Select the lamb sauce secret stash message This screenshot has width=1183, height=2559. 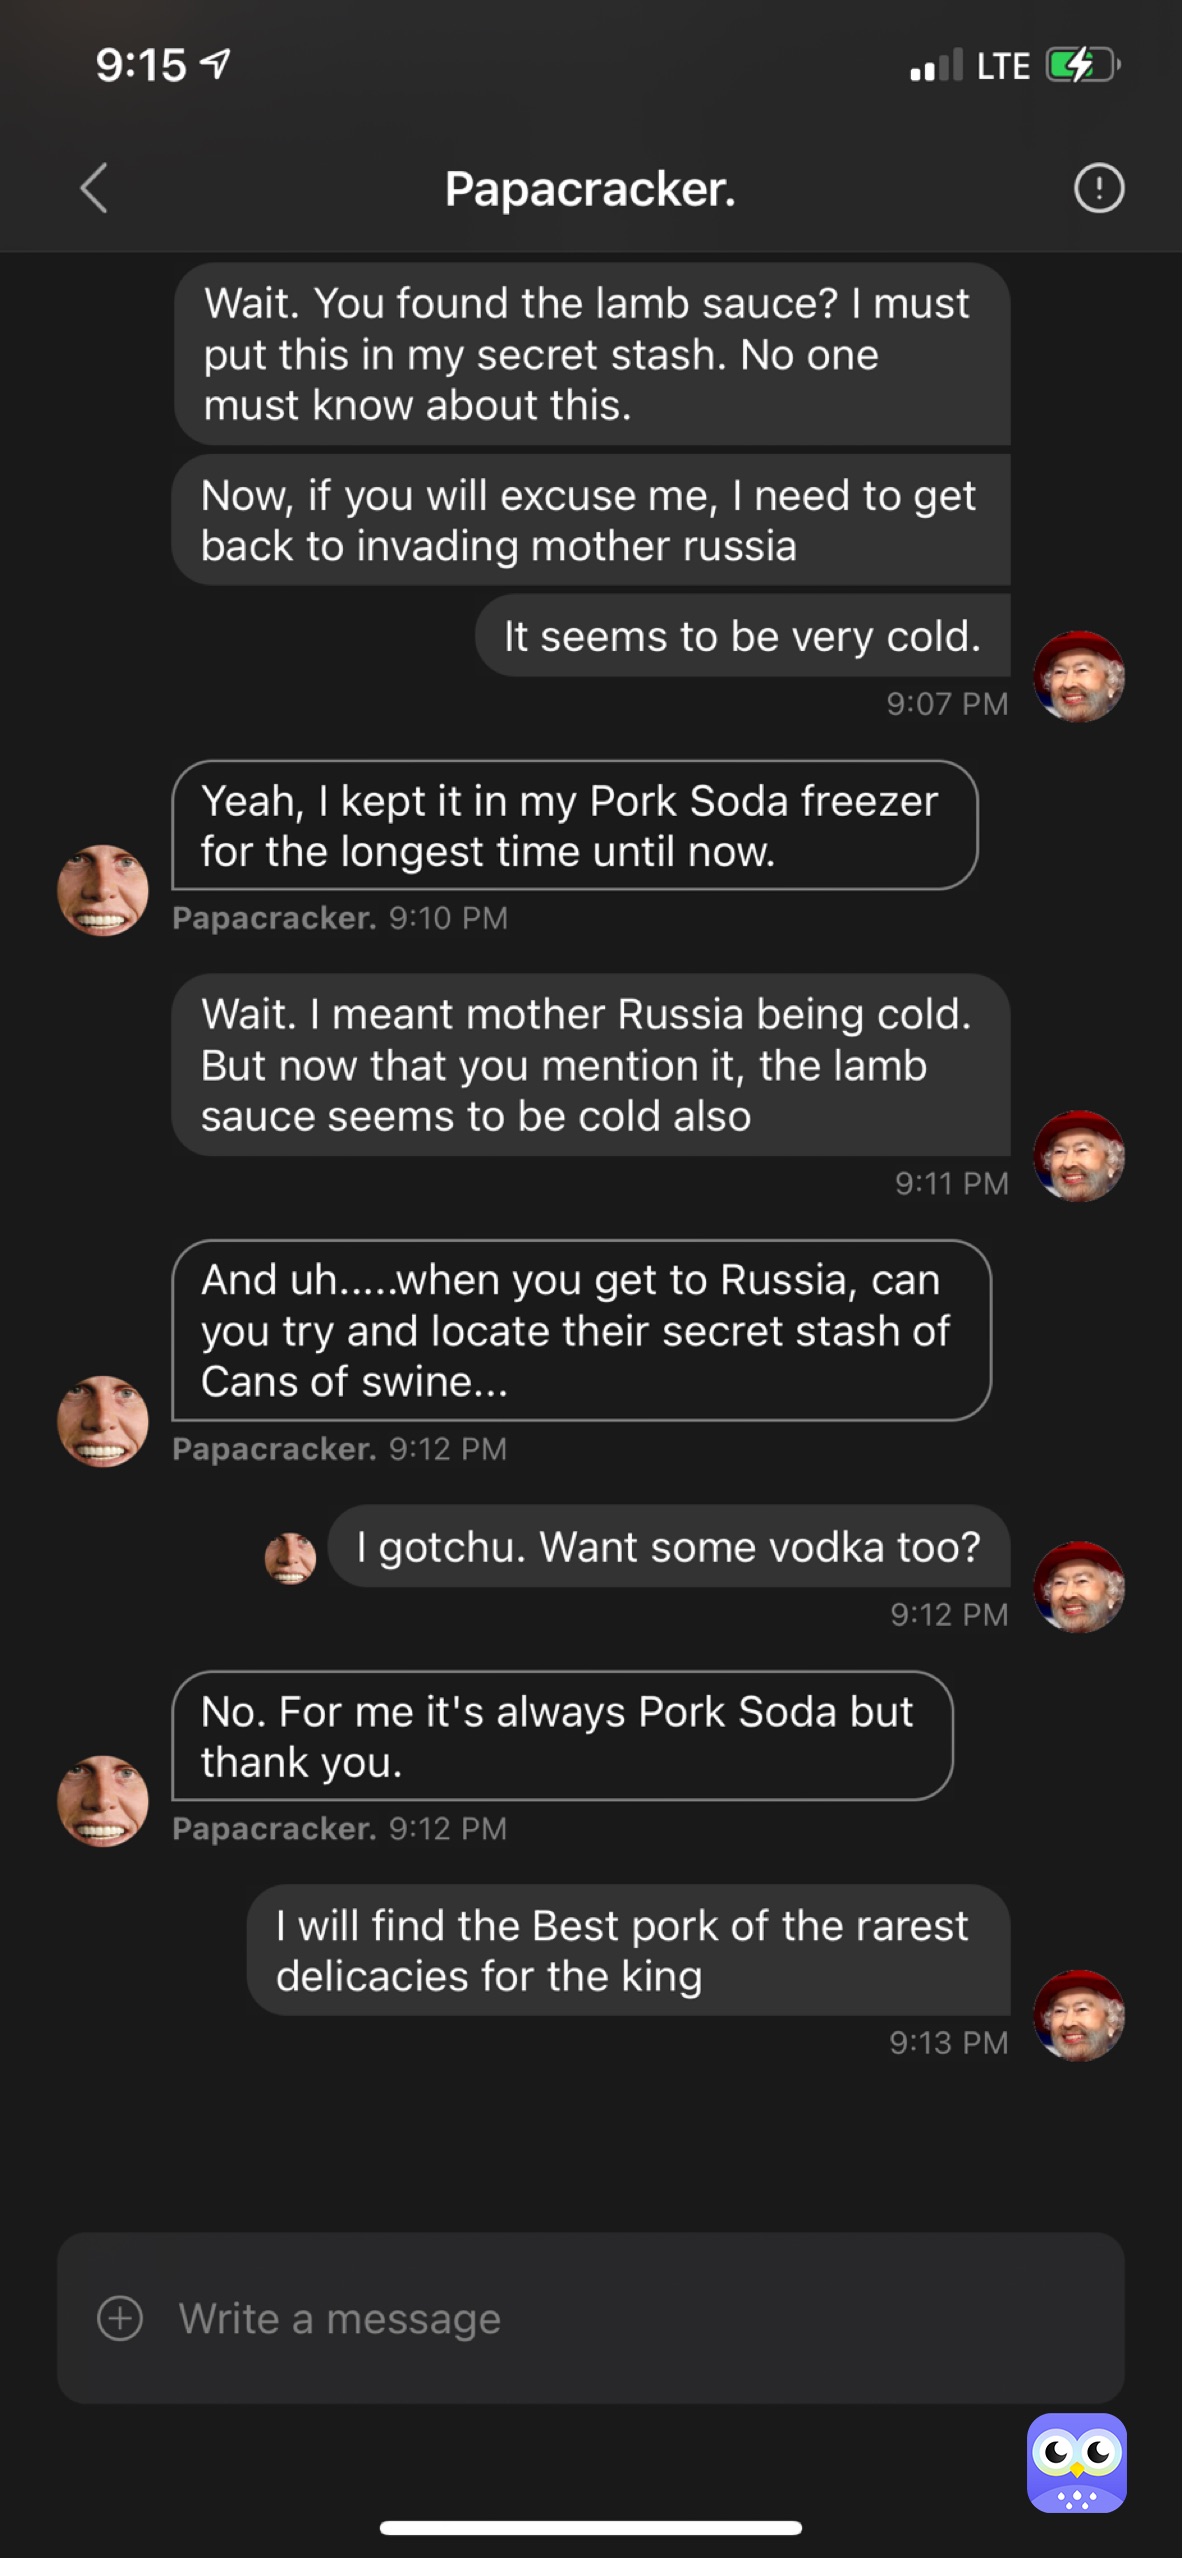pos(594,353)
